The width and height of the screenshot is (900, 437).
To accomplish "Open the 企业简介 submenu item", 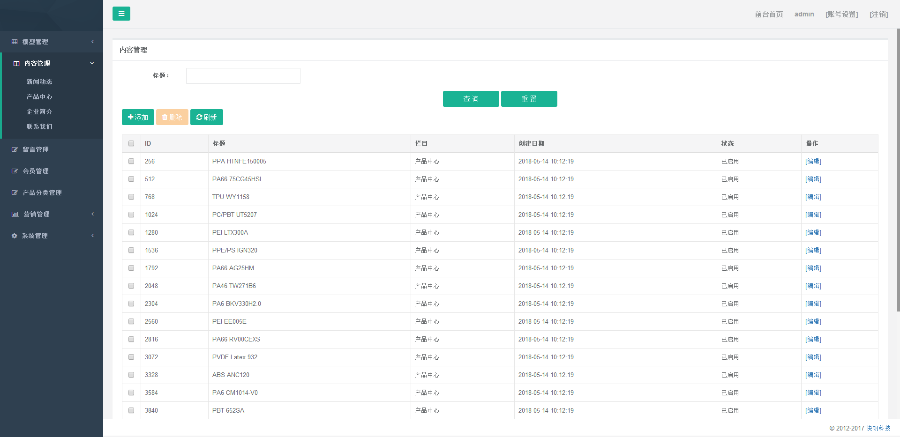I will (40, 112).
